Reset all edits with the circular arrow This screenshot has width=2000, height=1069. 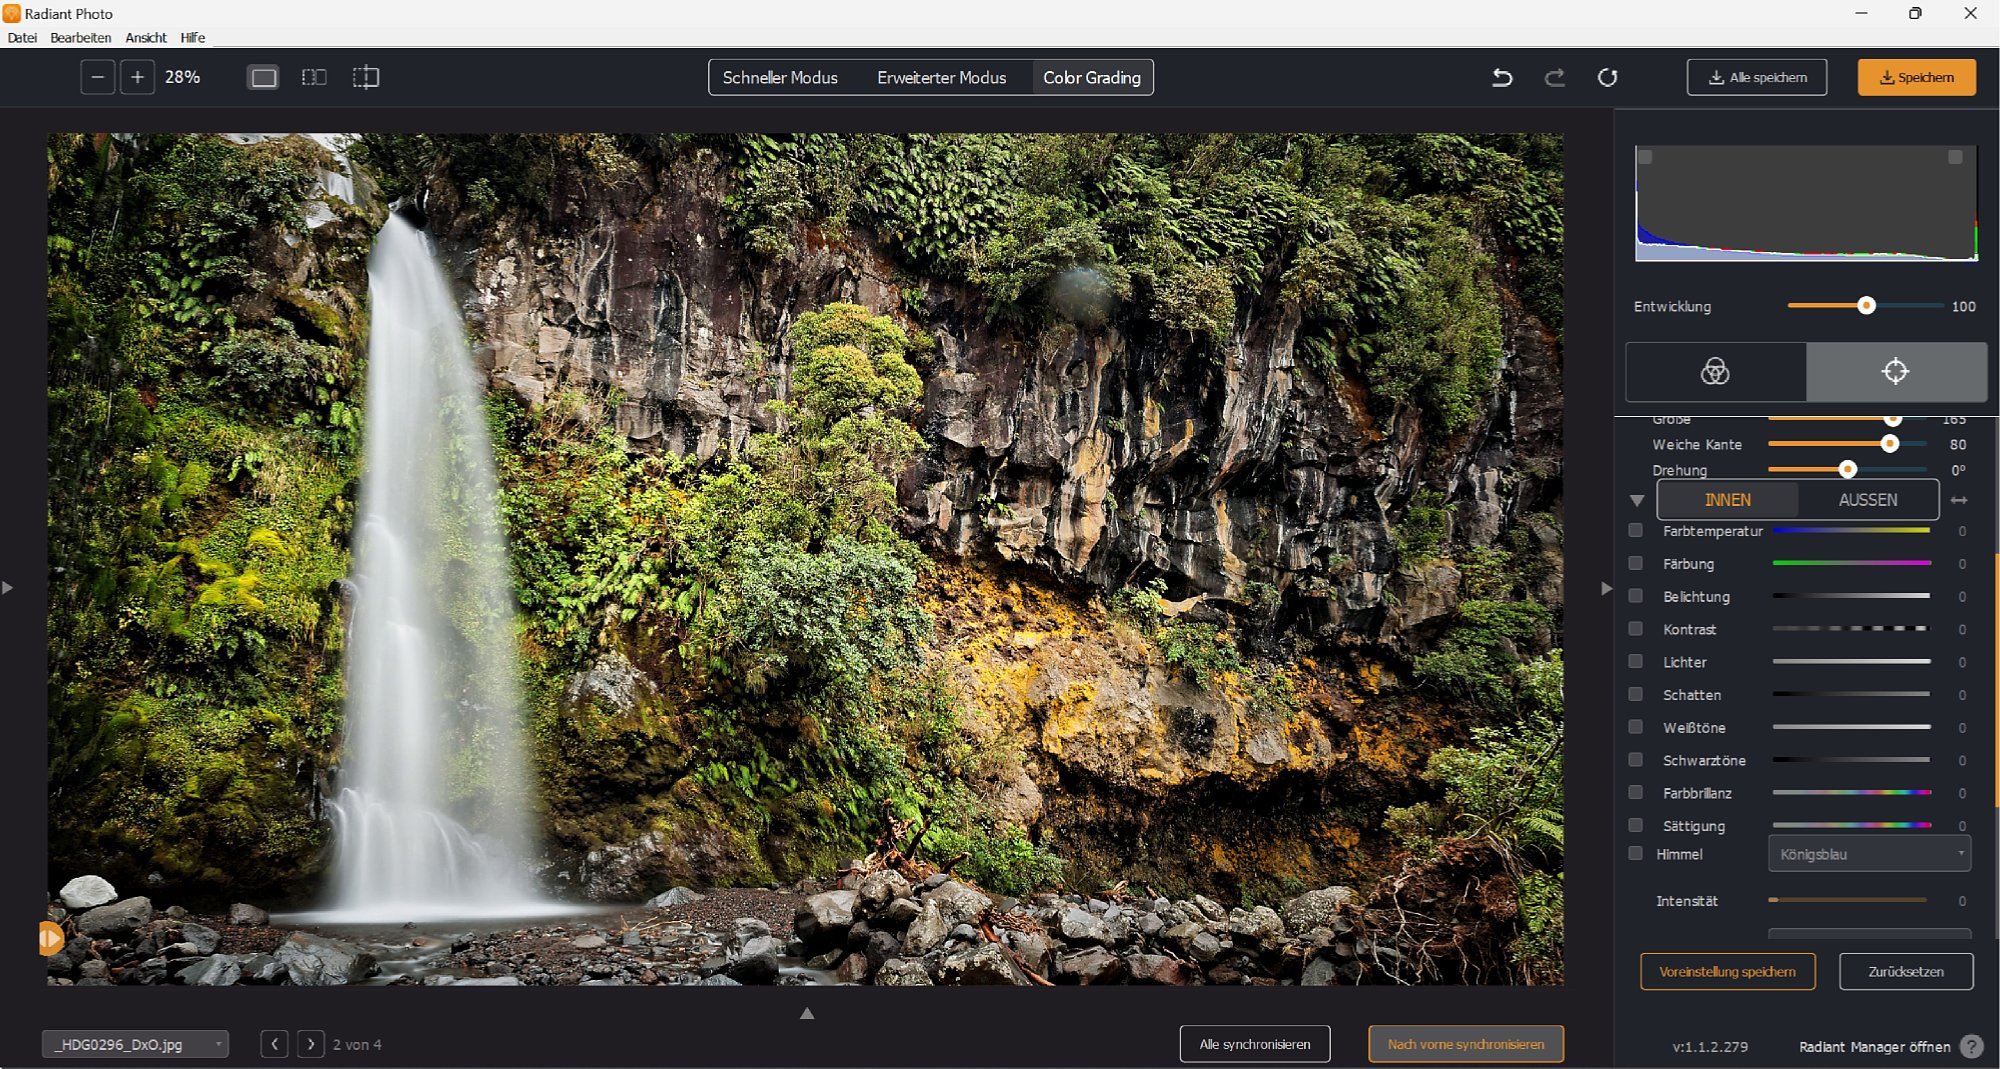1607,77
